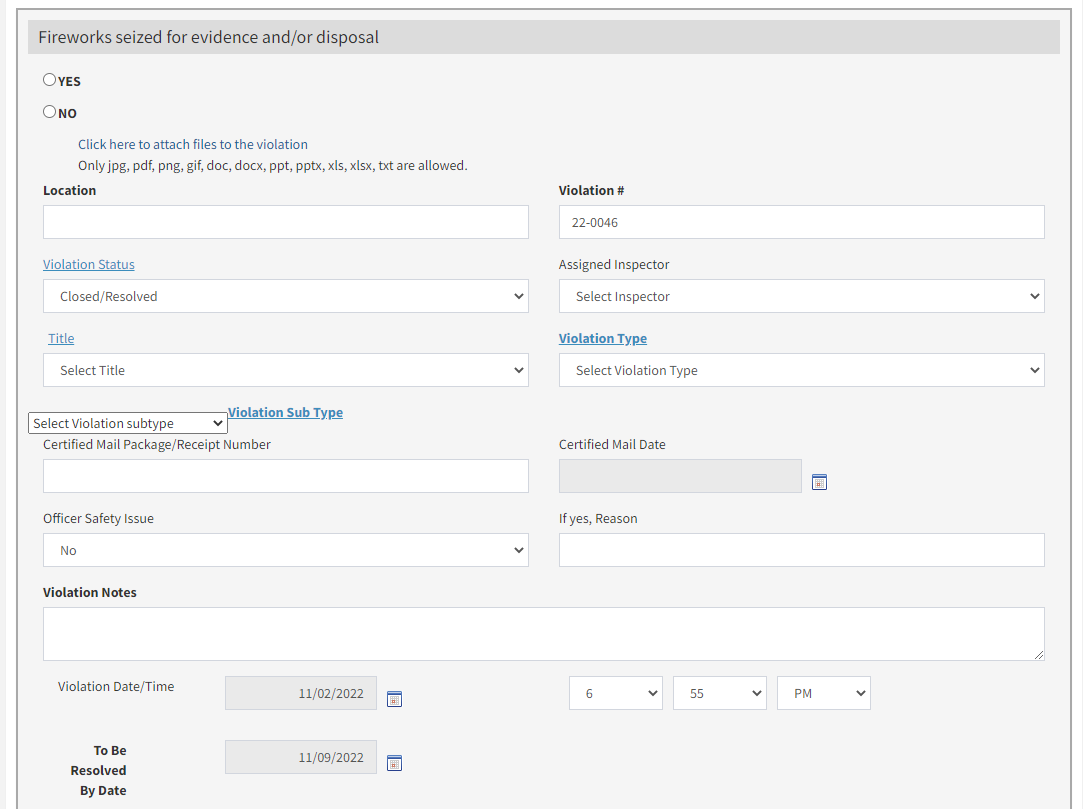Open the Violation Status dropdown
This screenshot has height=809, width=1083.
click(286, 296)
